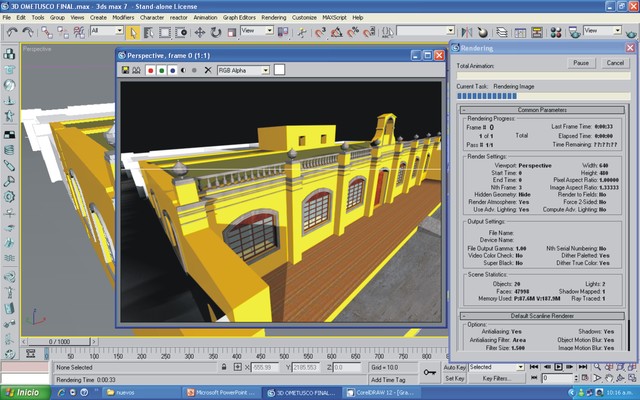640x400 pixels.
Task: Clear the rendered frame with X icon
Action: pos(208,70)
